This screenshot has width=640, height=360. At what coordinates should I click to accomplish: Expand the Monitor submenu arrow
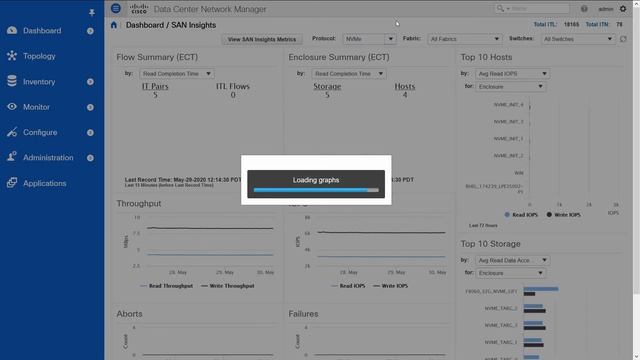90,107
